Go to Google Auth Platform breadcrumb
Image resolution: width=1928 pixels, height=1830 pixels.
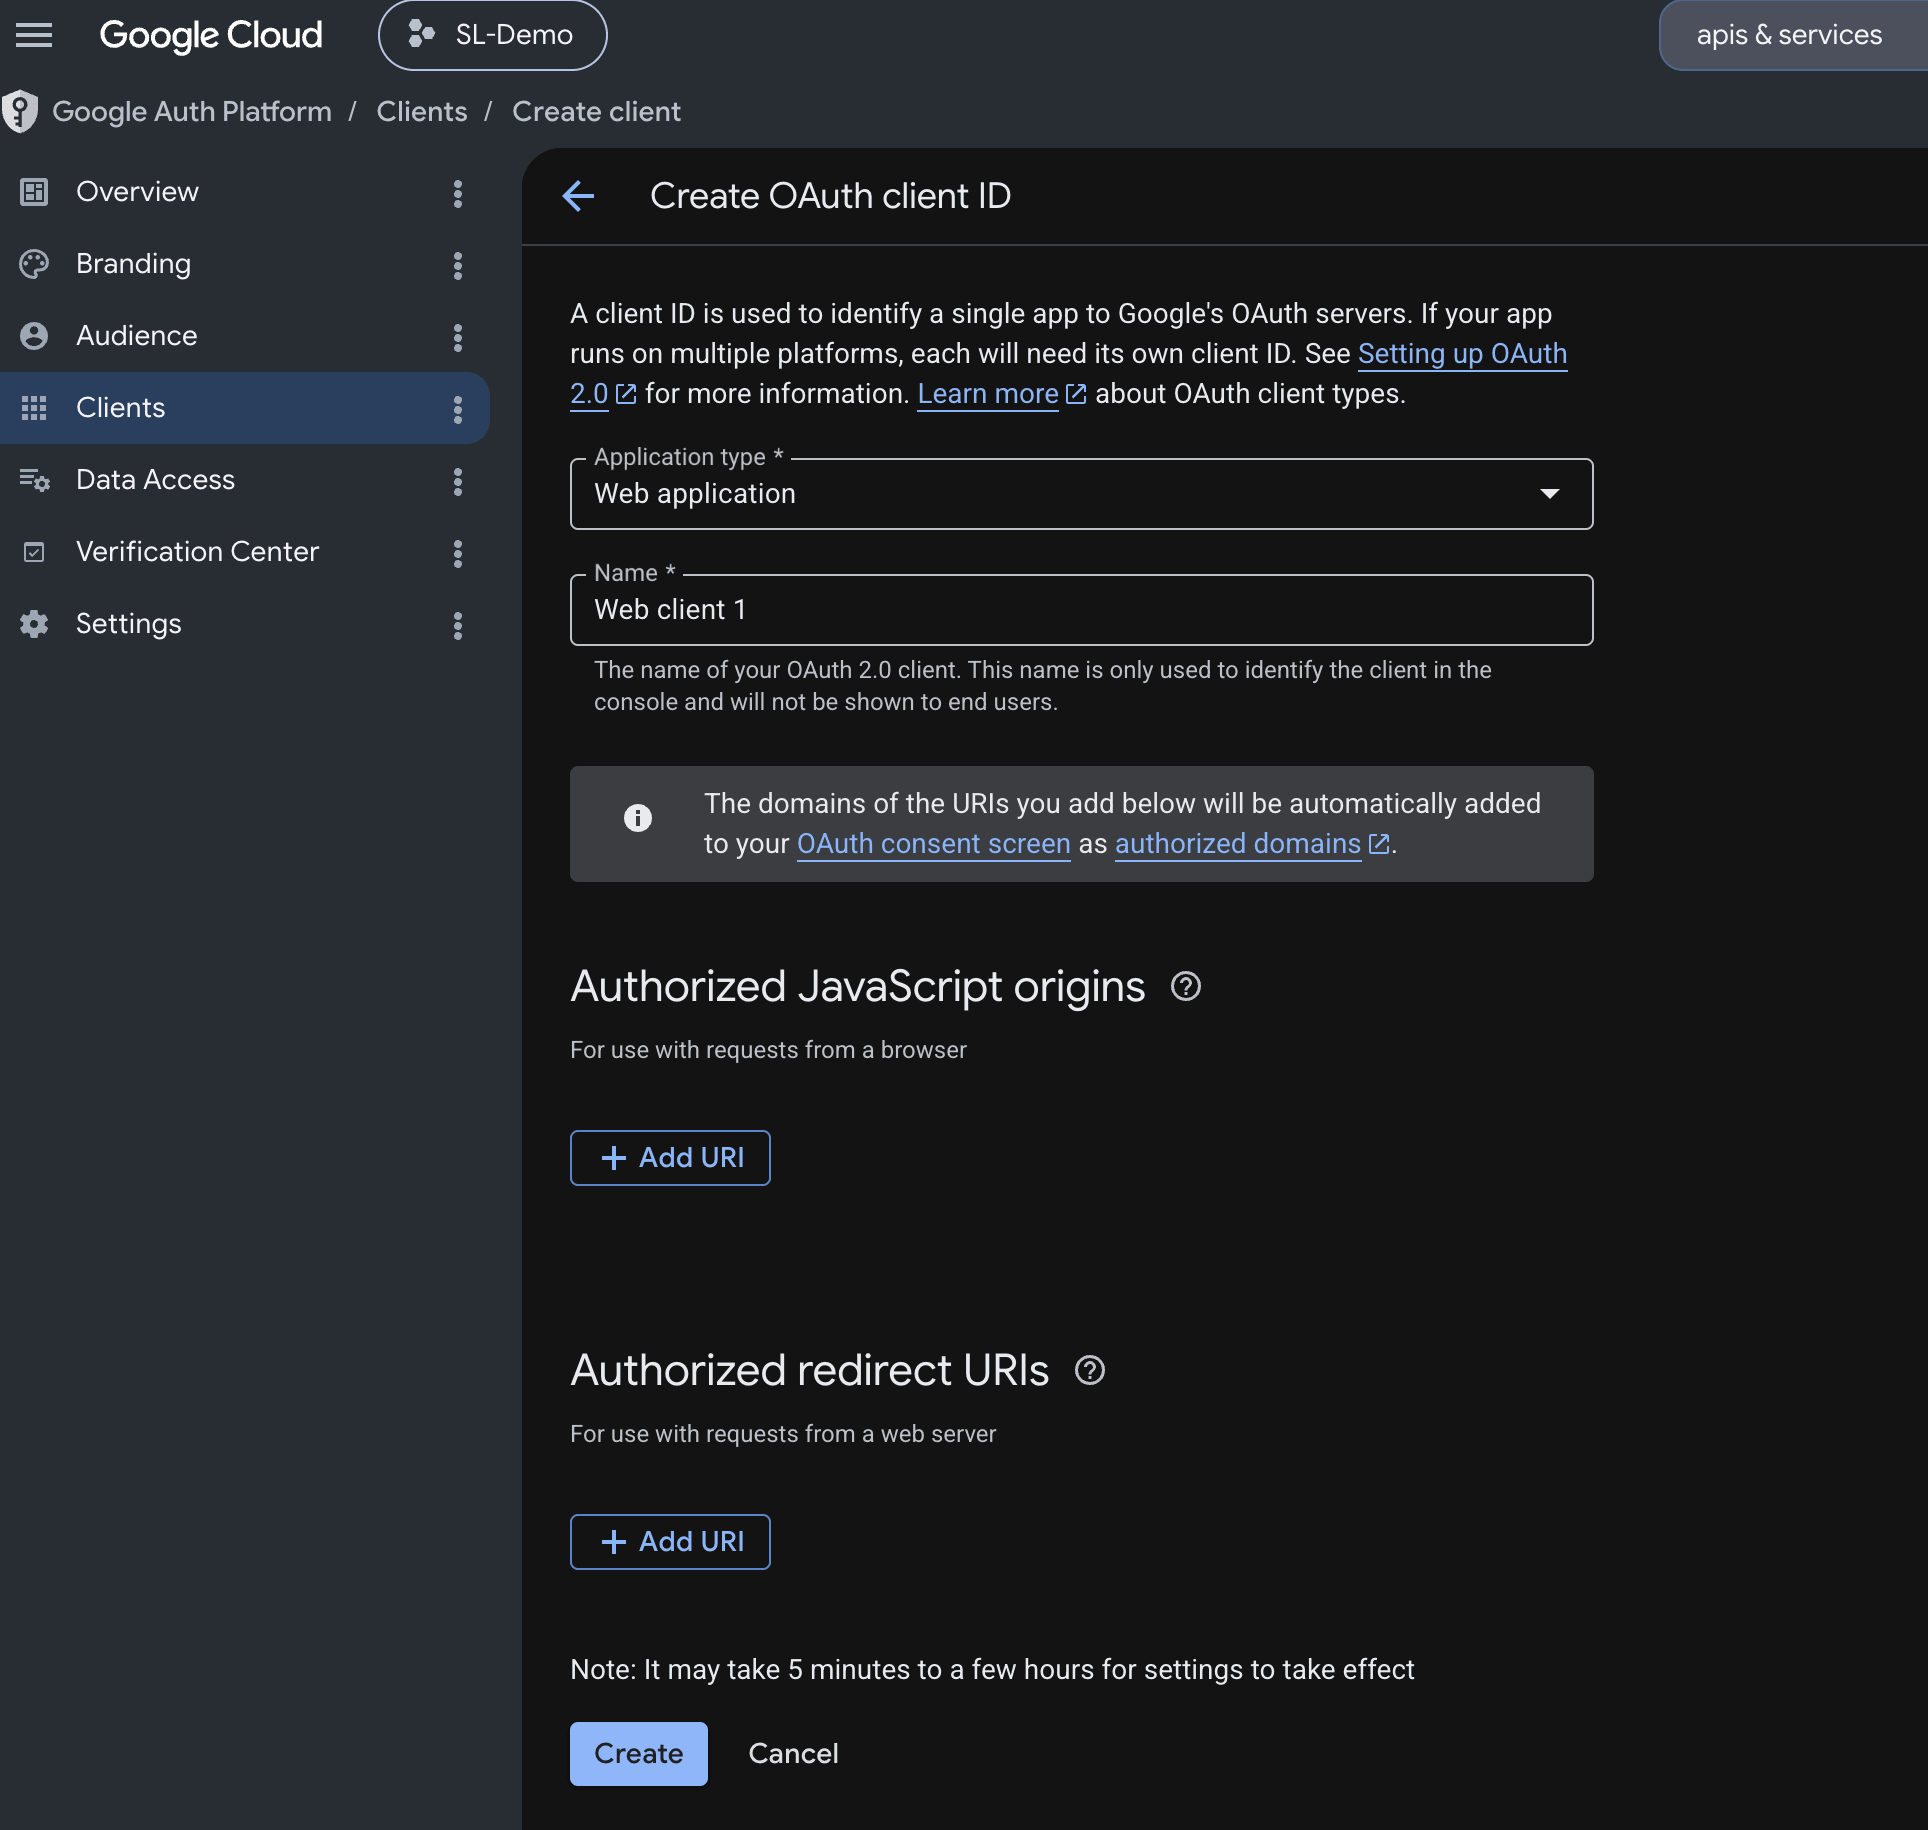(x=192, y=112)
